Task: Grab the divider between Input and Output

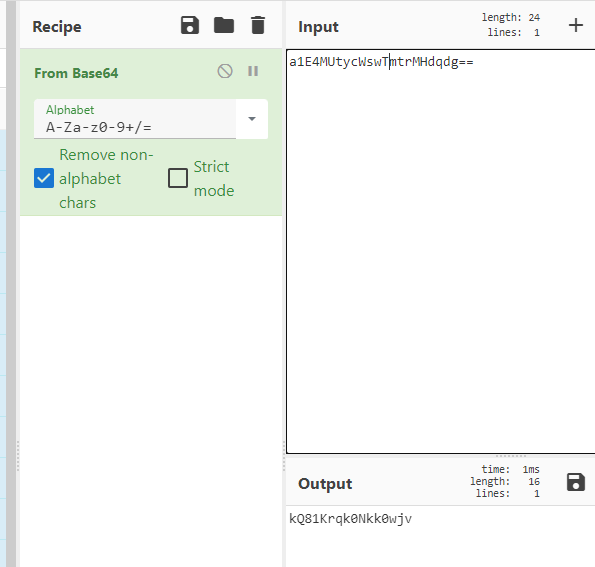Action: pyautogui.click(x=510, y=455)
